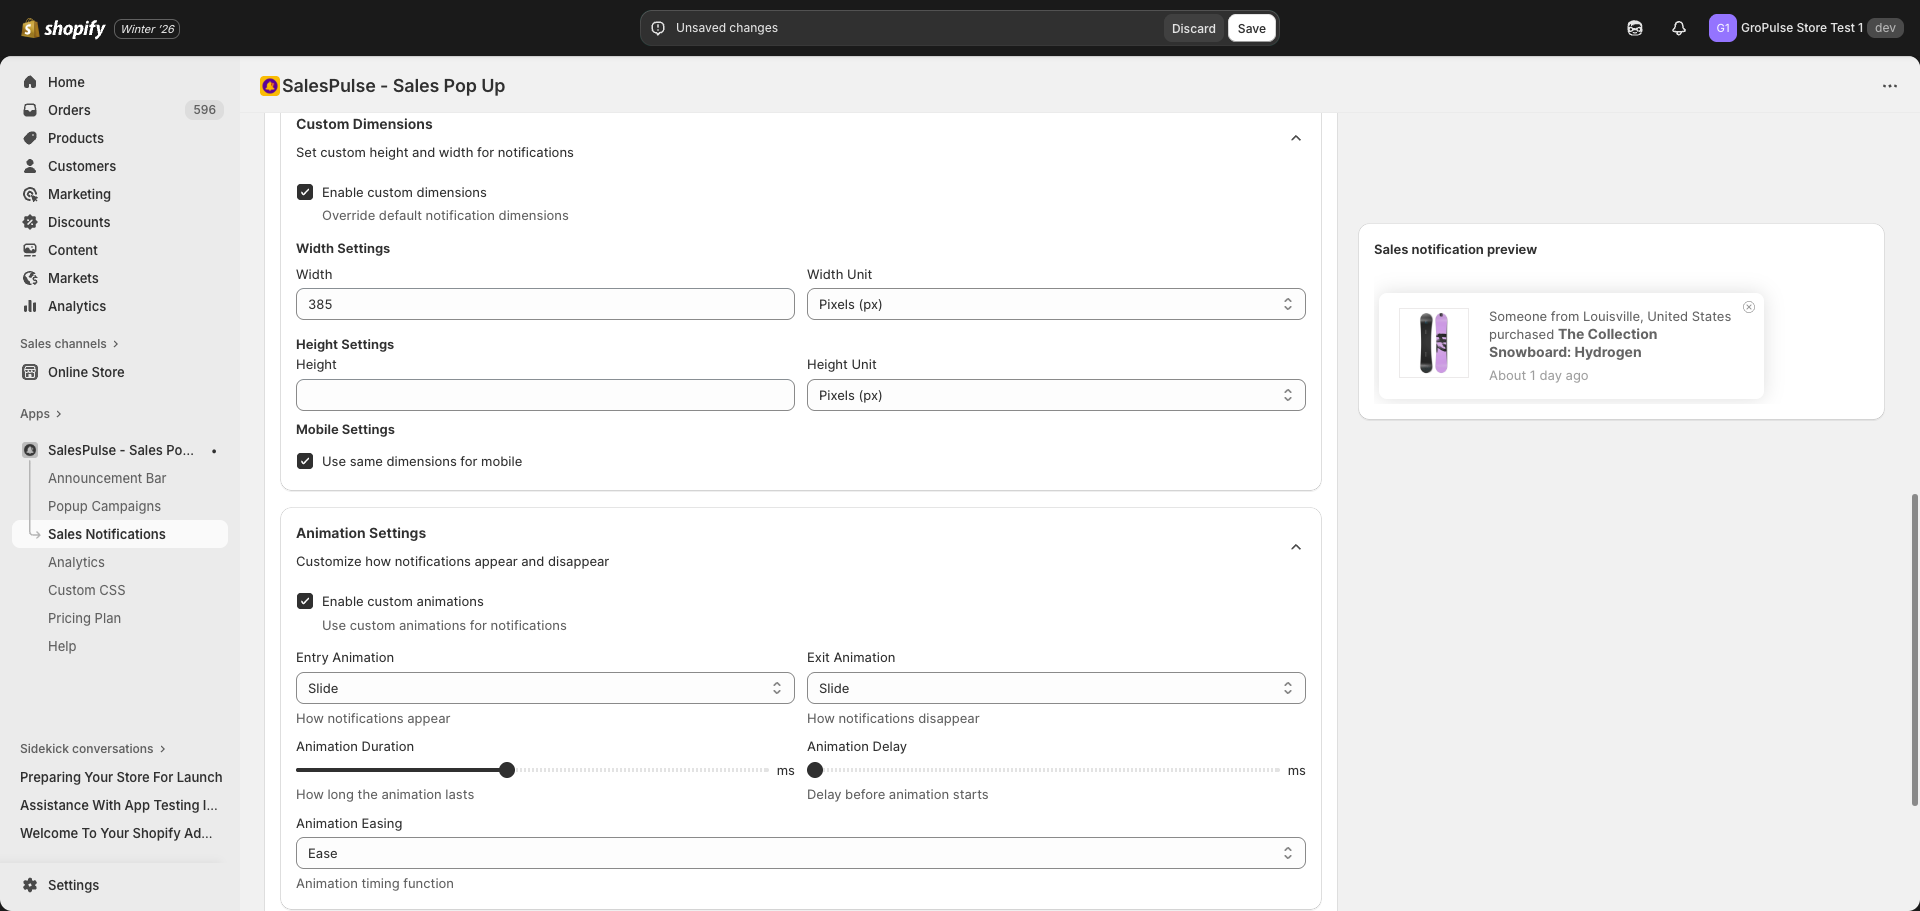Open the Orders section in the sidebar

point(70,110)
